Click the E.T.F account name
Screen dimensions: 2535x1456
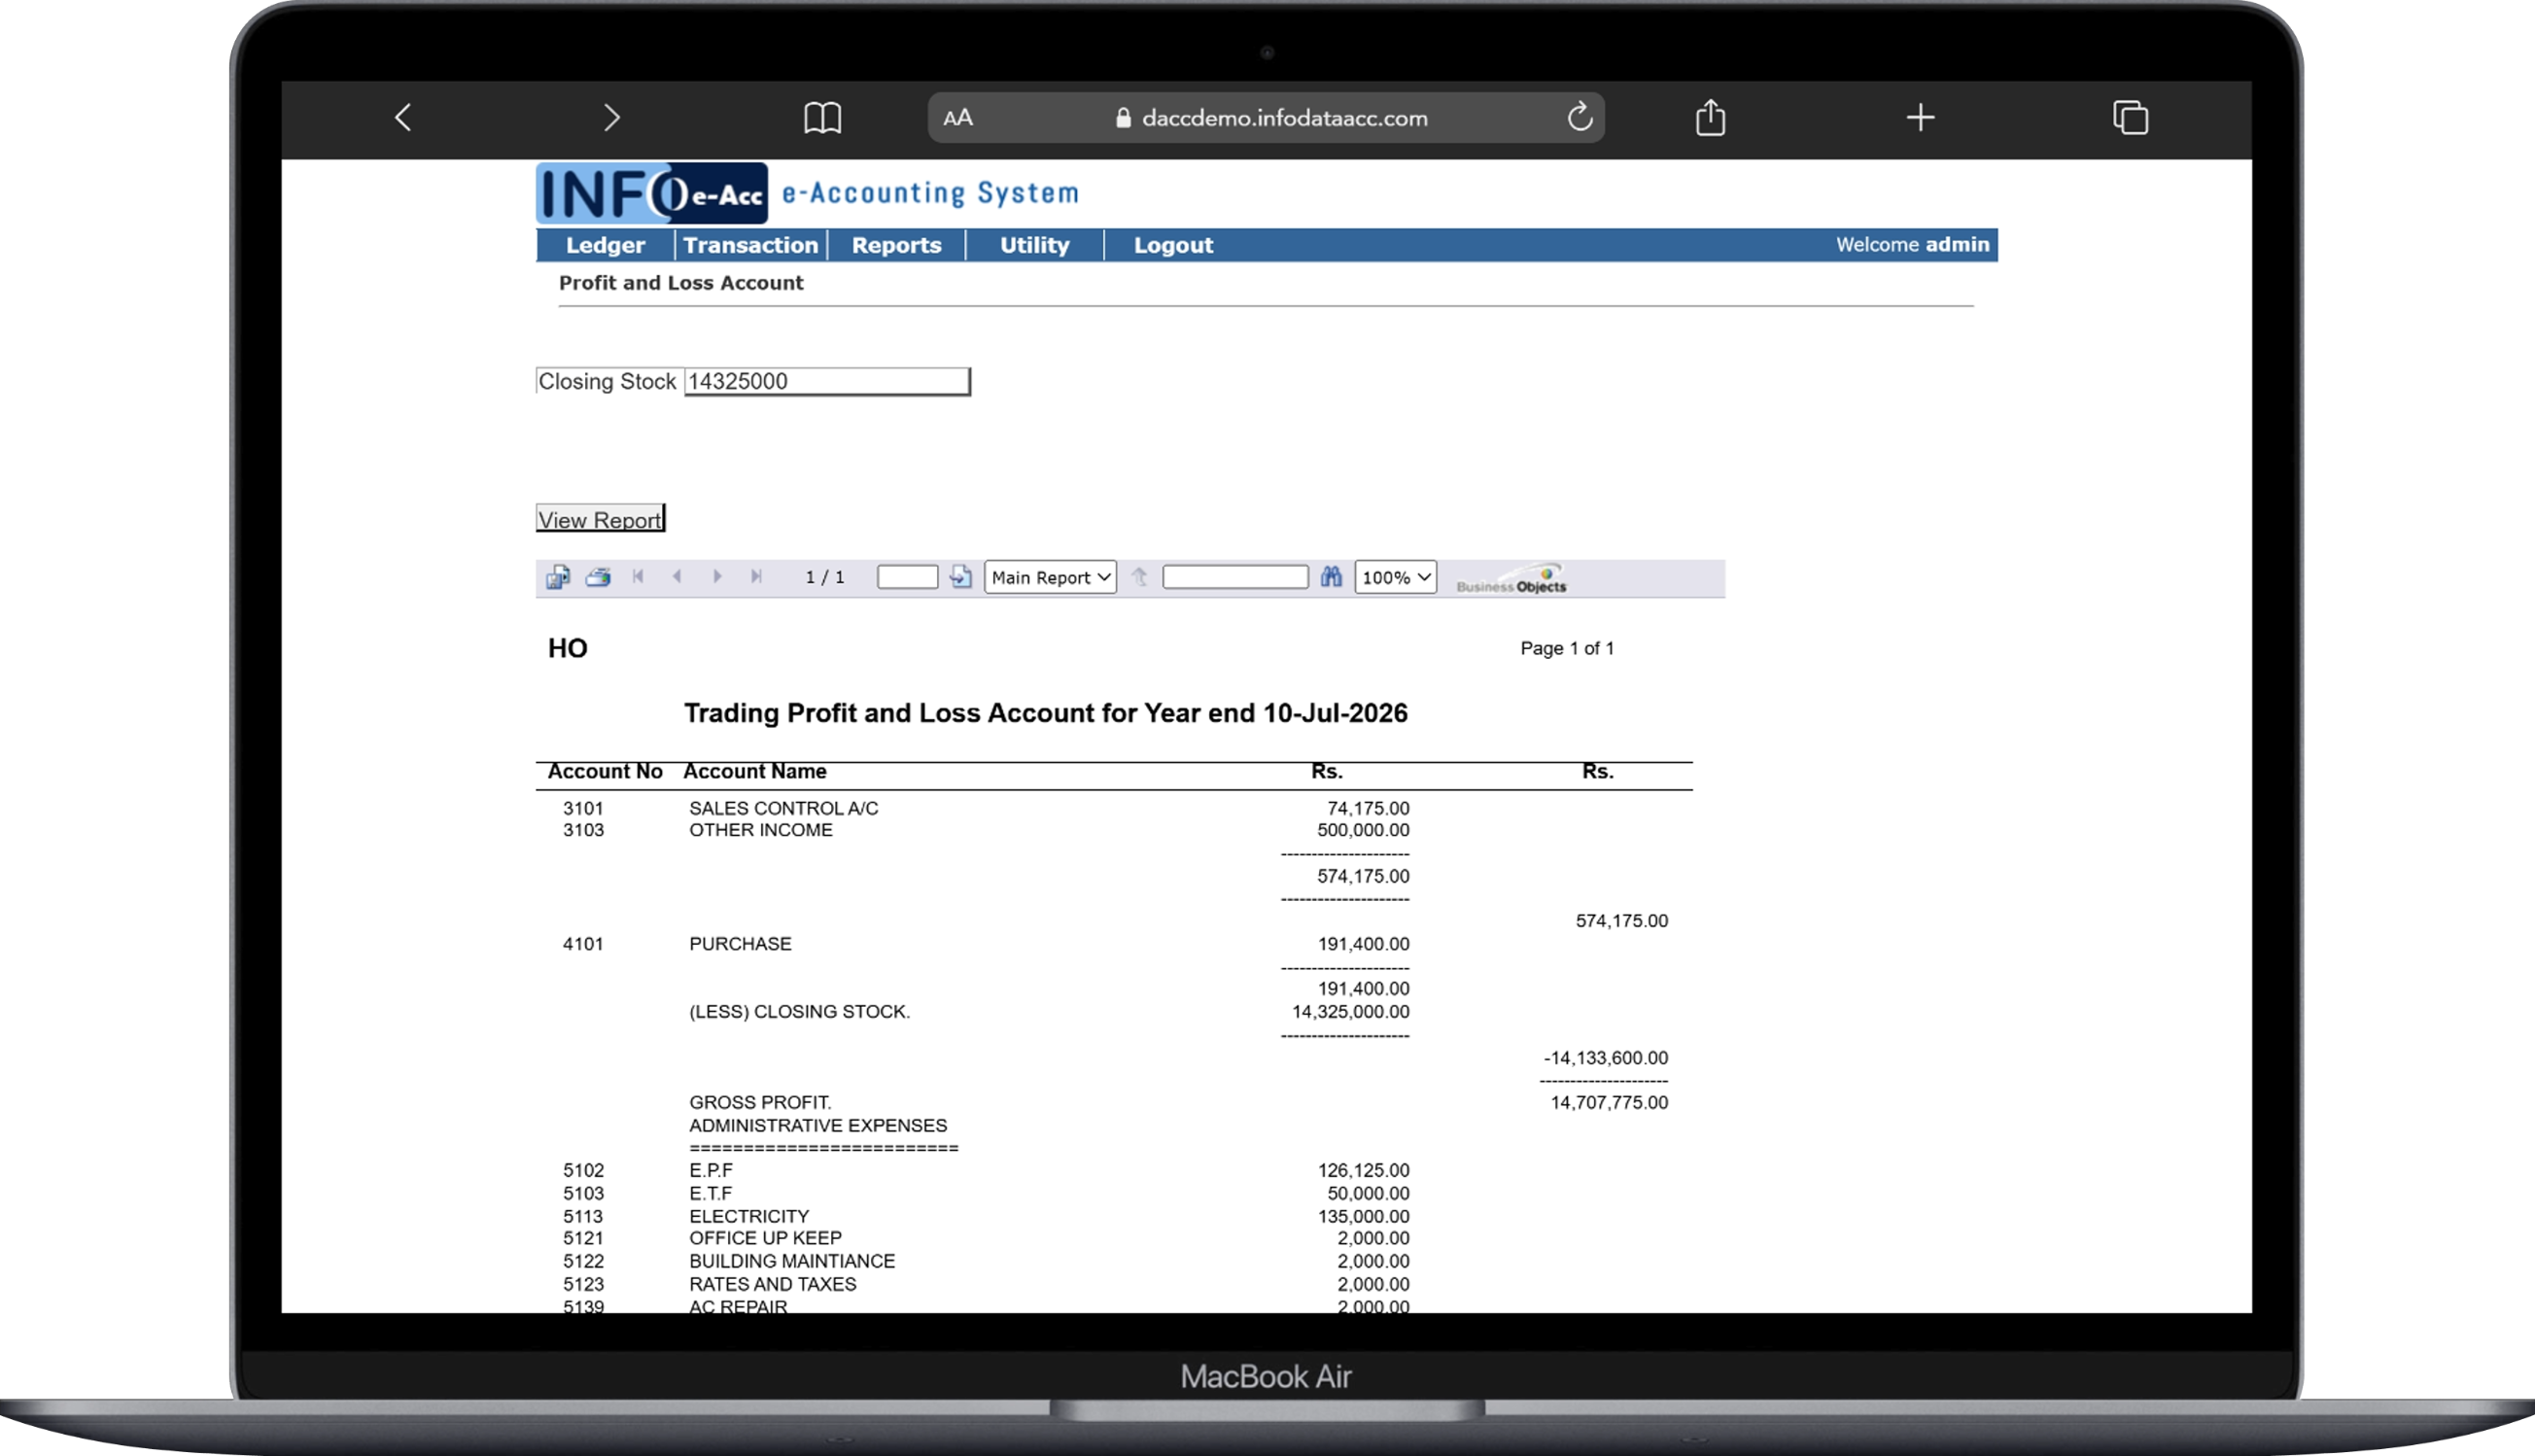tap(711, 1193)
